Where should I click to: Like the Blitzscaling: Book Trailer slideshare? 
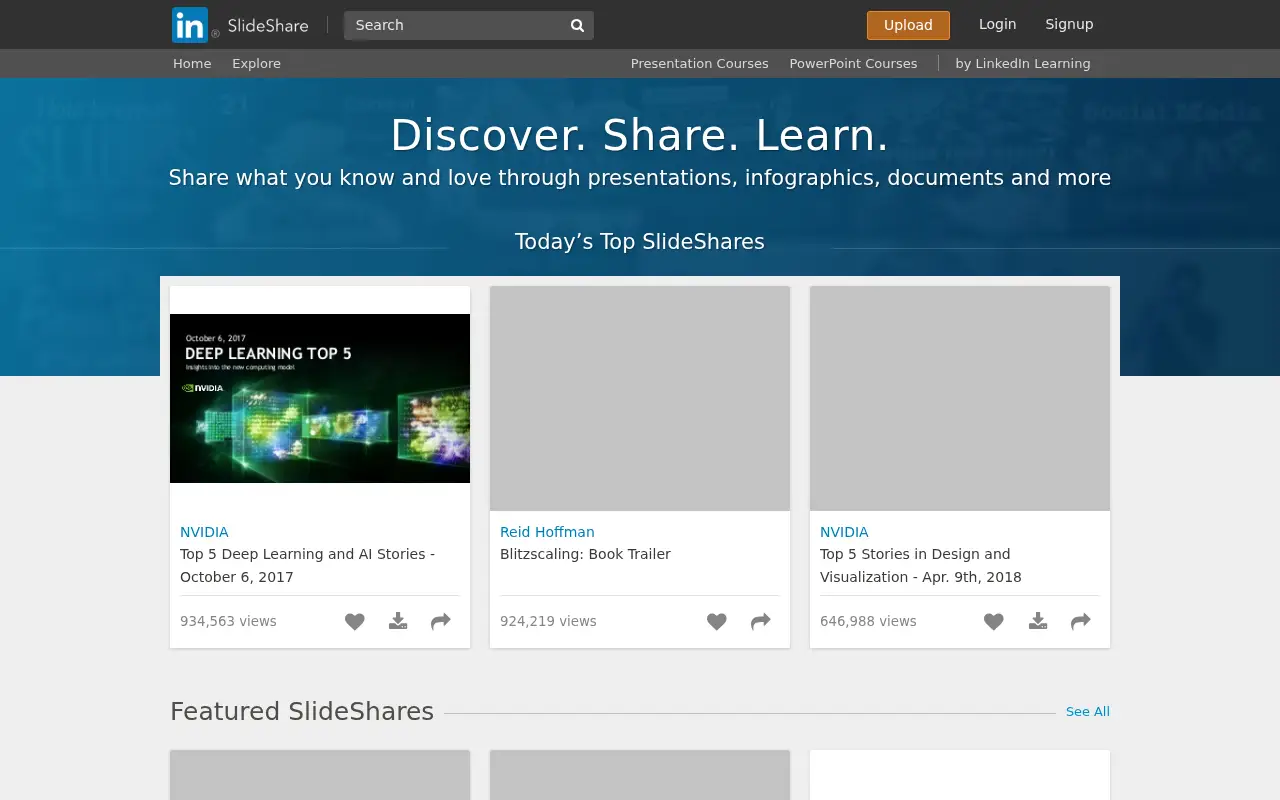click(717, 621)
